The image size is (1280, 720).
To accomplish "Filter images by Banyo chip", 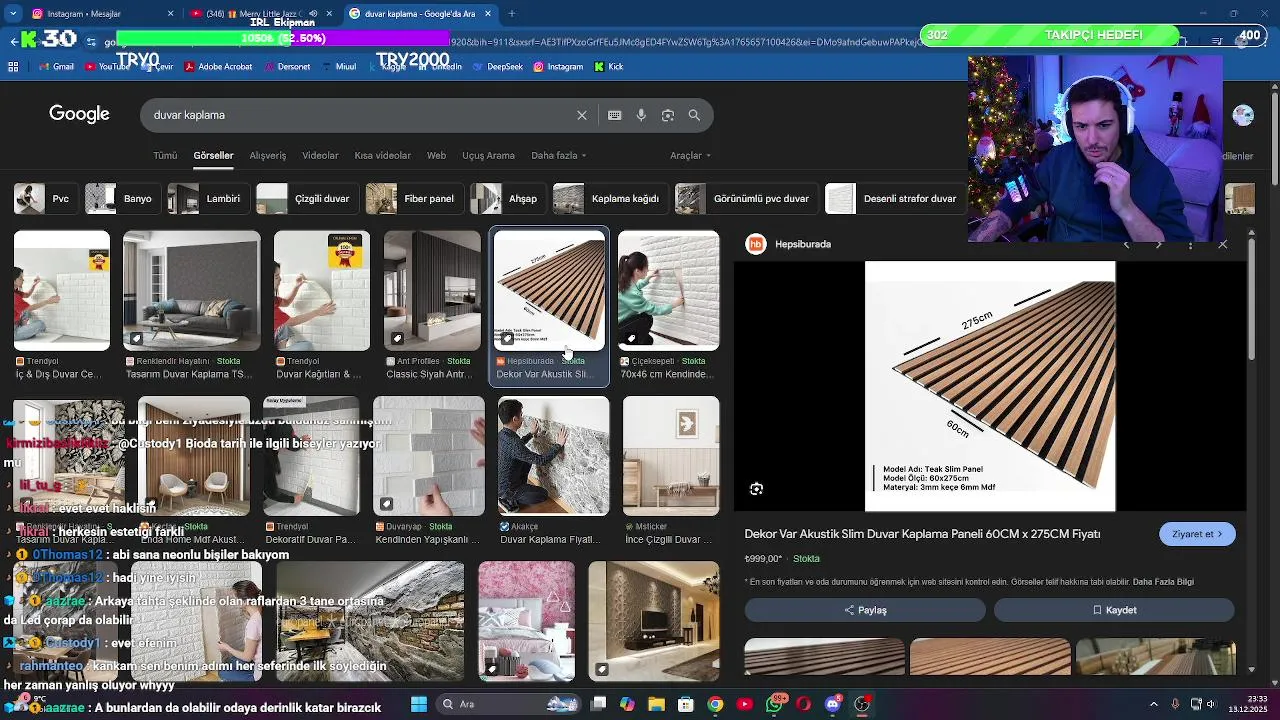I will [x=122, y=199].
